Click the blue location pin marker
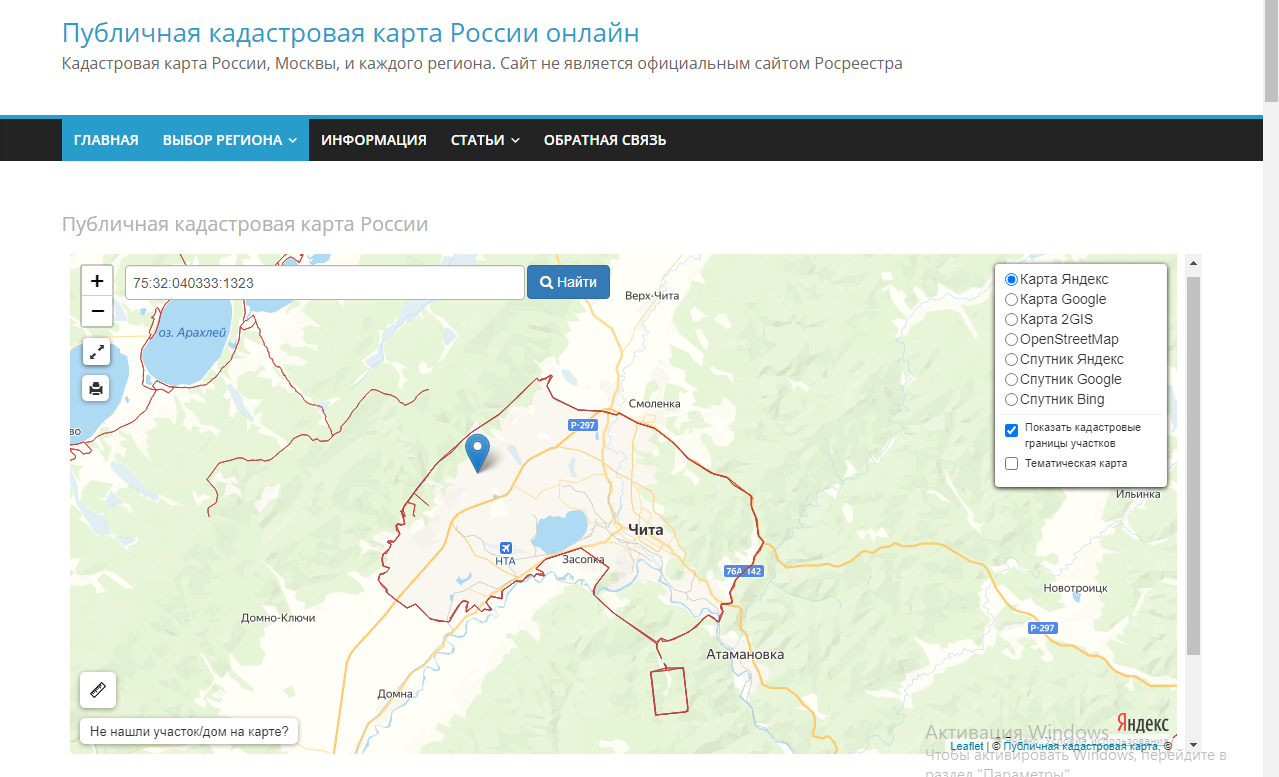Screen dimensions: 1279x777 (x=479, y=453)
